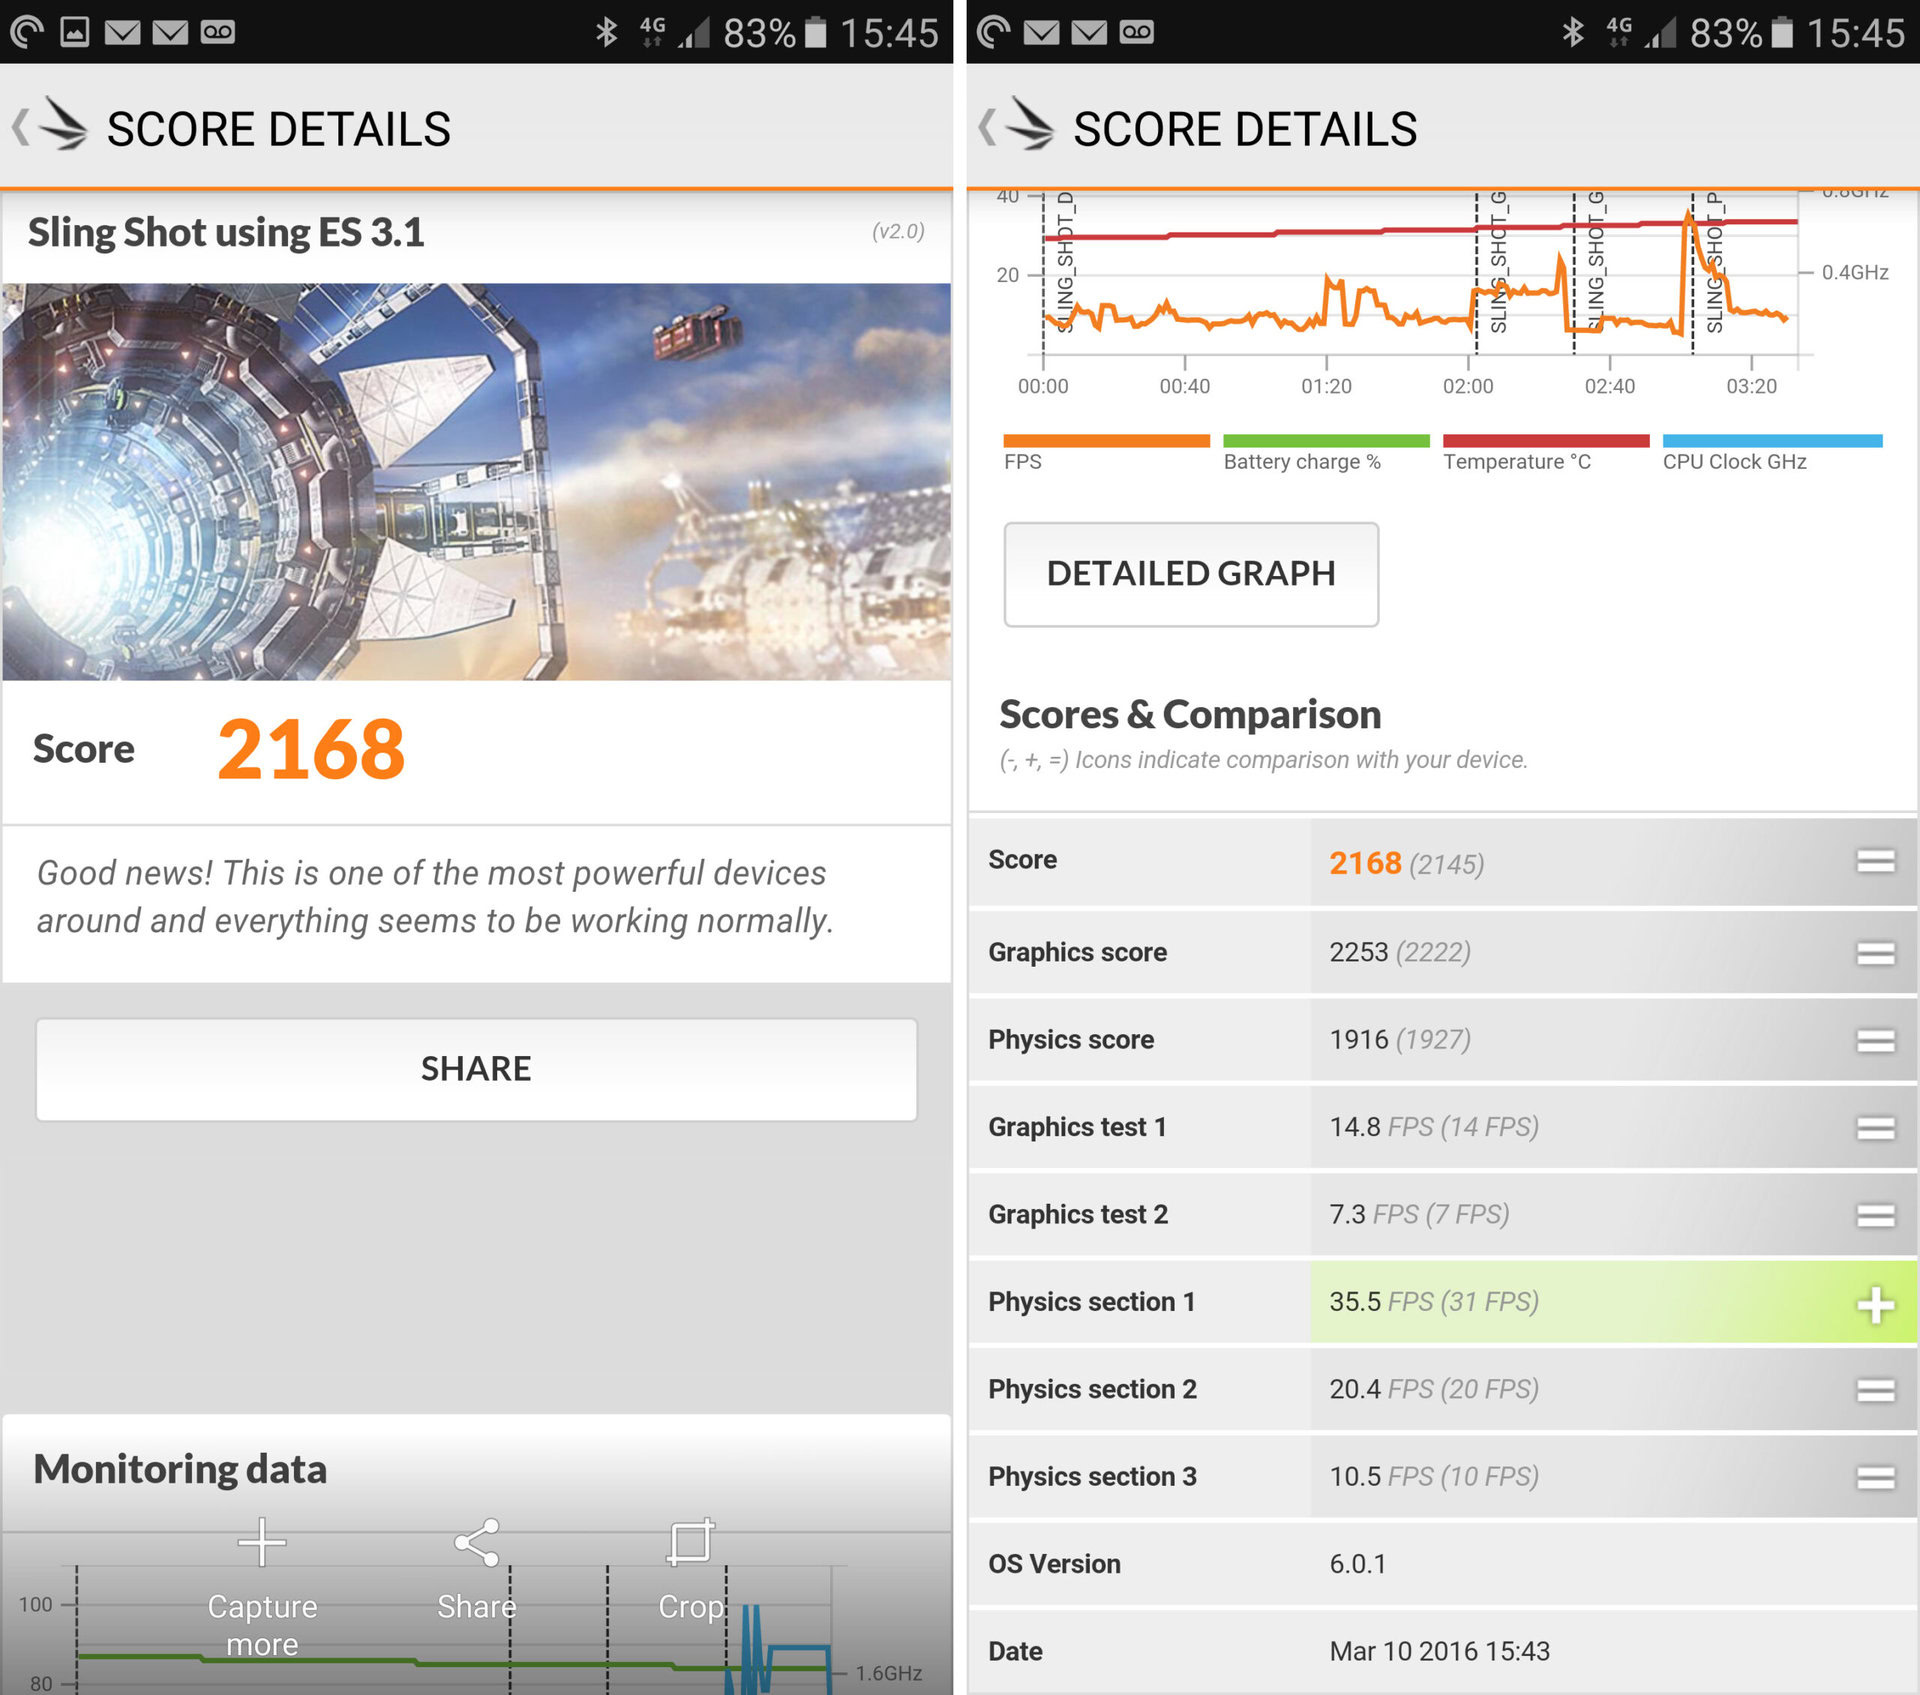Tap the Sling Shot benchmark preview image

point(476,482)
